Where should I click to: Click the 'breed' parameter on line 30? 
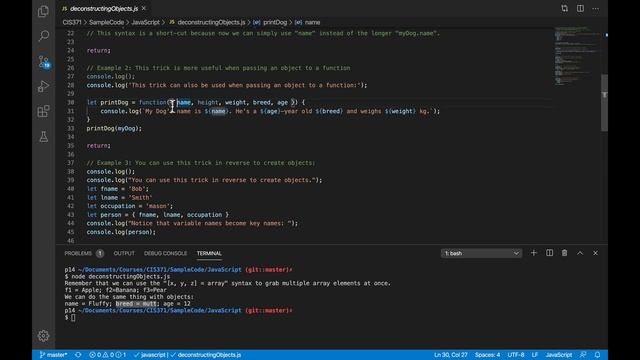click(261, 102)
